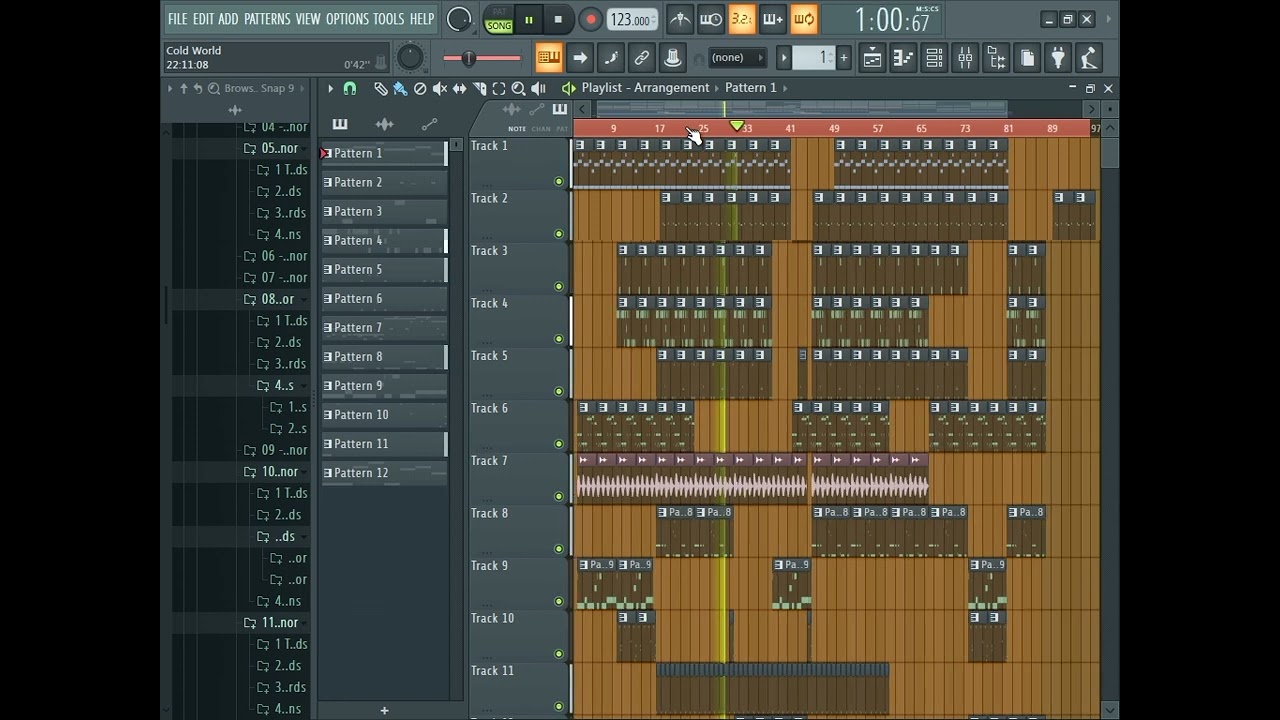Mute Track 3 via green light
The width and height of the screenshot is (1280, 720).
559,287
